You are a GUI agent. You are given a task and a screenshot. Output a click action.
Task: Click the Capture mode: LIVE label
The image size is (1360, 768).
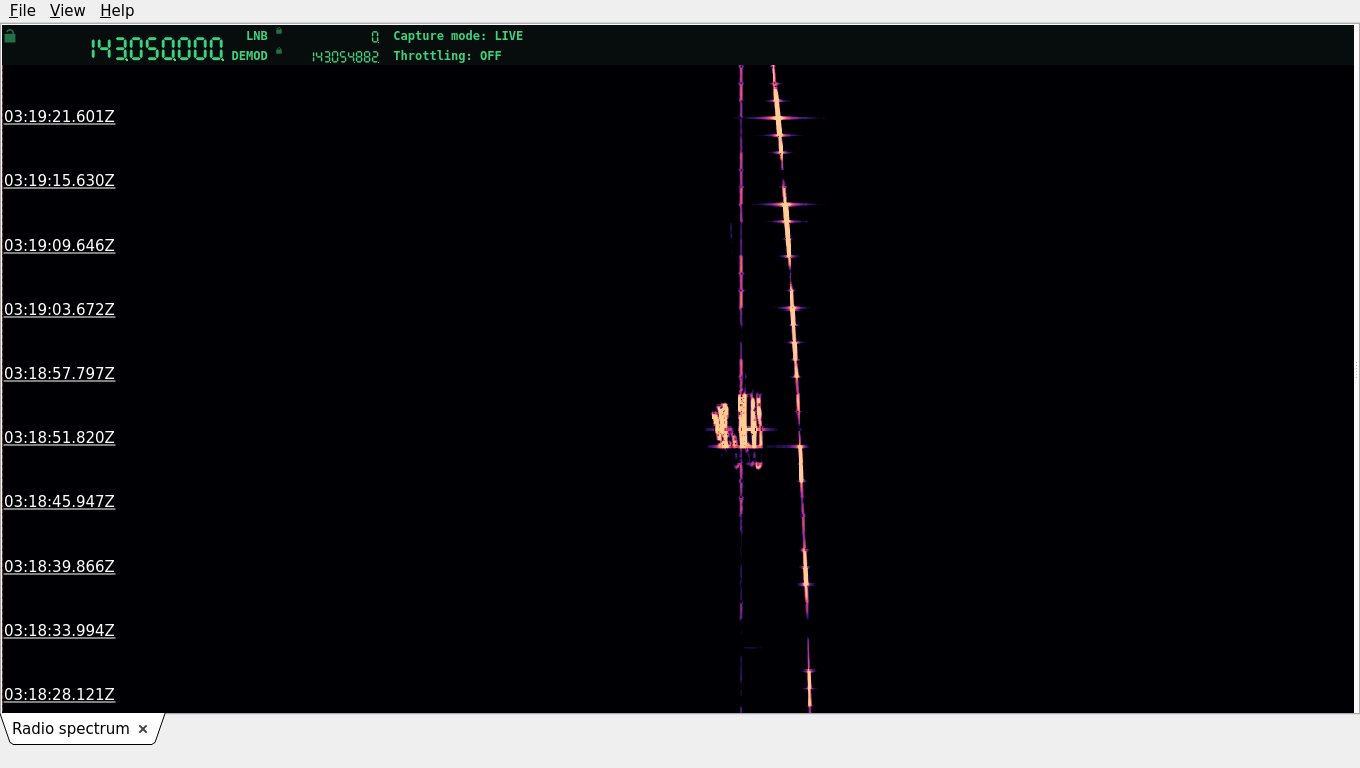458,36
